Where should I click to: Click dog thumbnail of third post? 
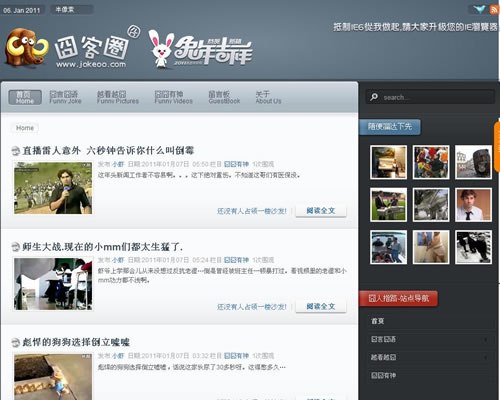tap(53, 377)
